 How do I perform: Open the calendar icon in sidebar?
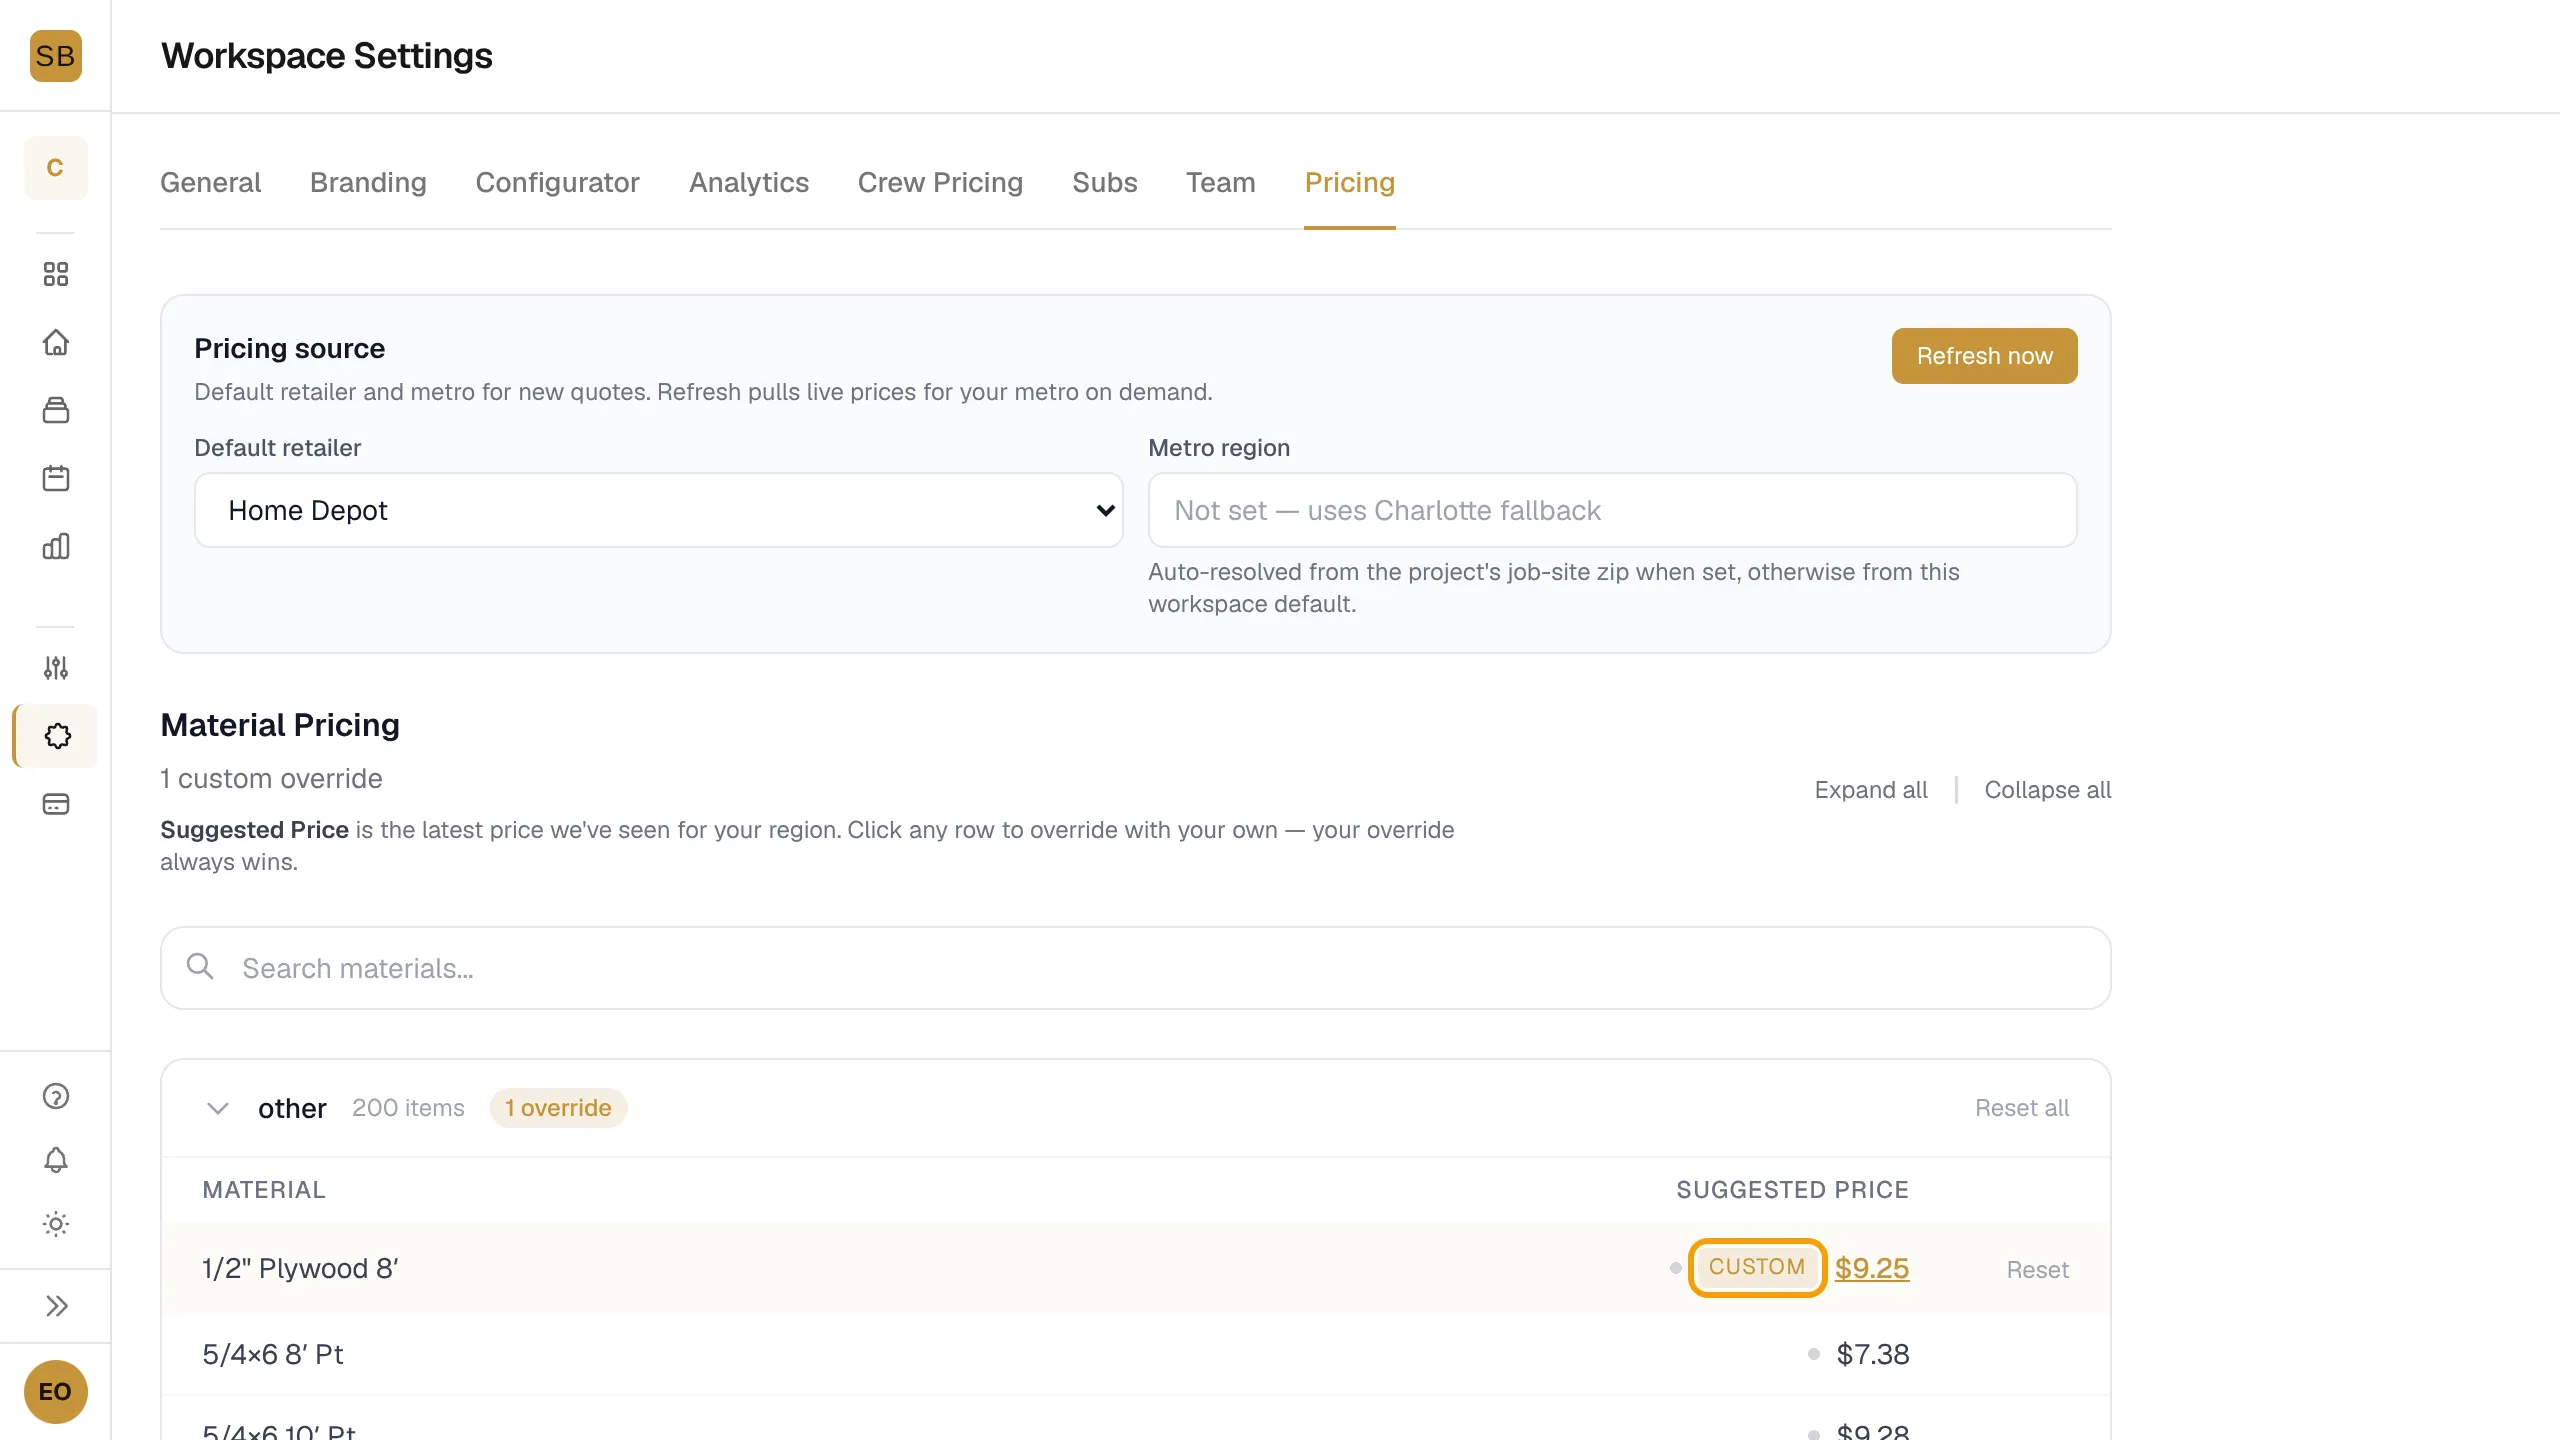[x=56, y=478]
